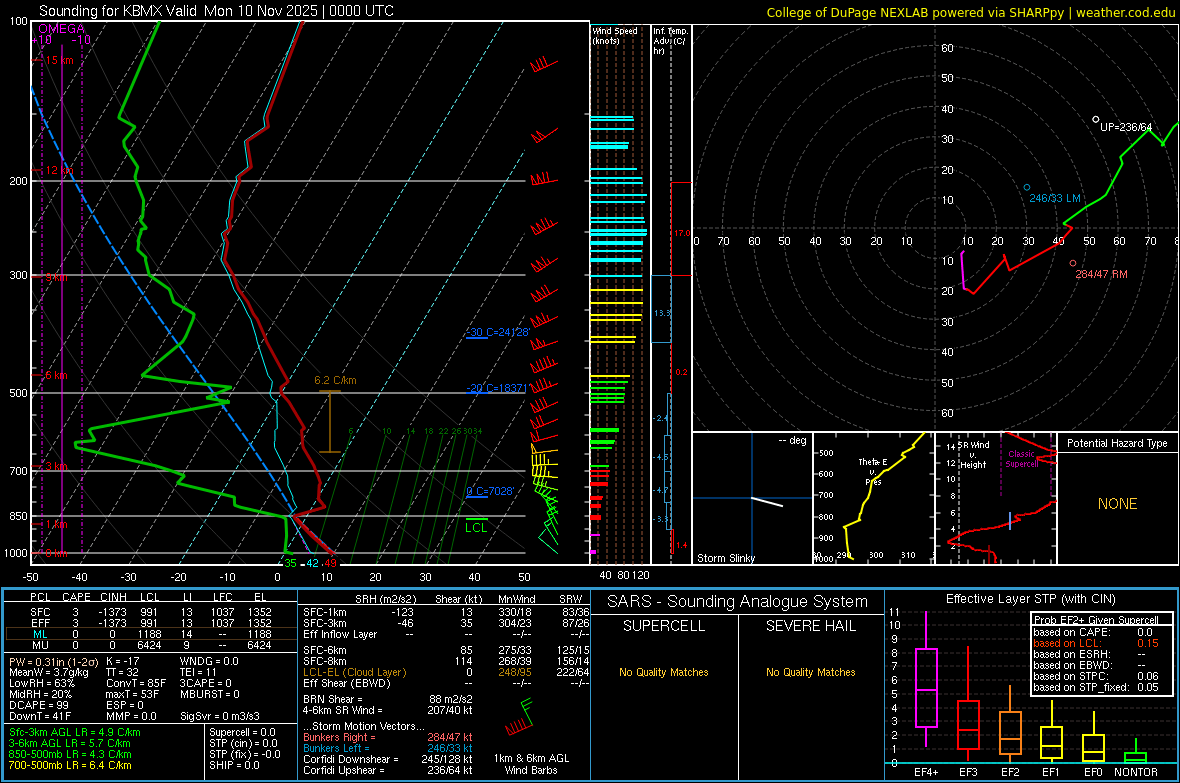Screen dimensions: 1180x783
Task: Click the "0 C=7028'" freezing level label
Action: (490, 492)
